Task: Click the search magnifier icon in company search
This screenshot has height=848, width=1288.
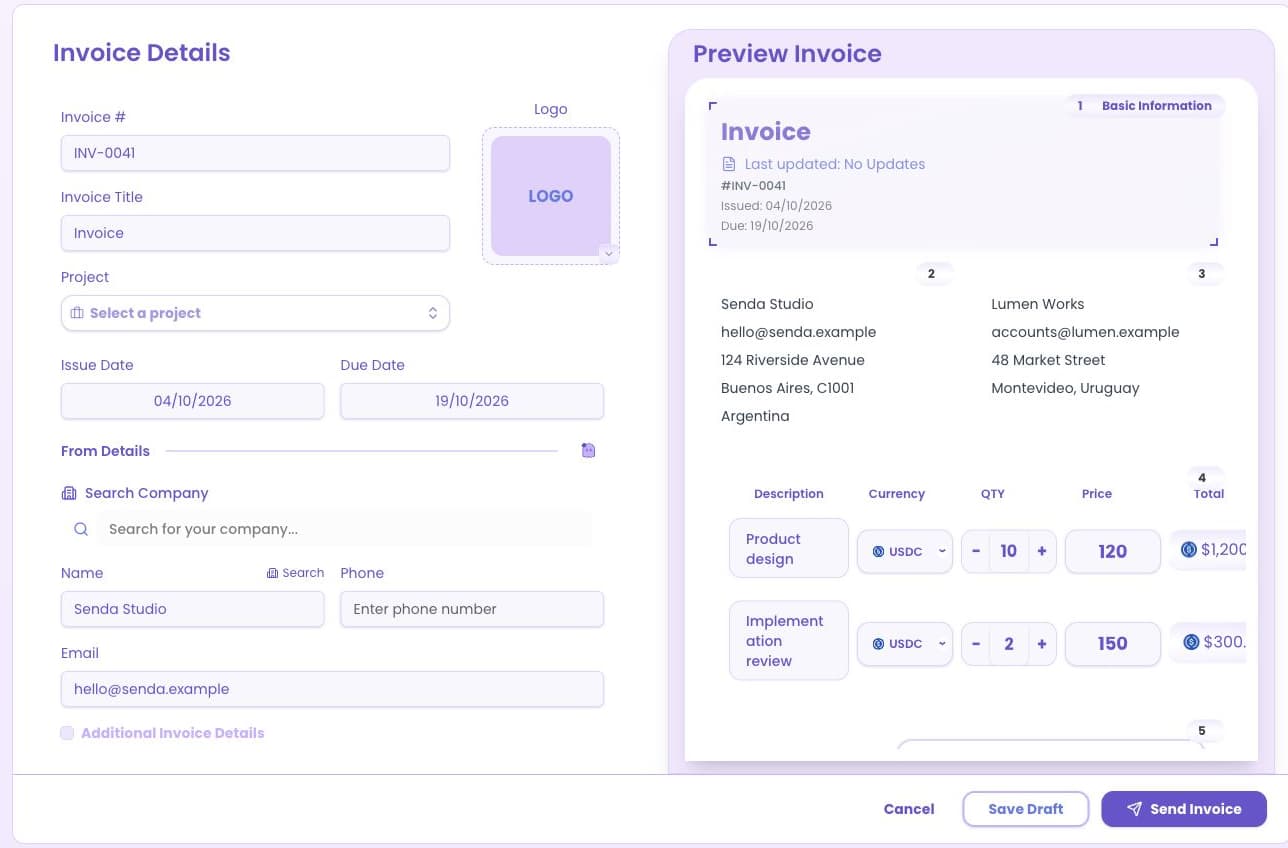Action: click(81, 529)
